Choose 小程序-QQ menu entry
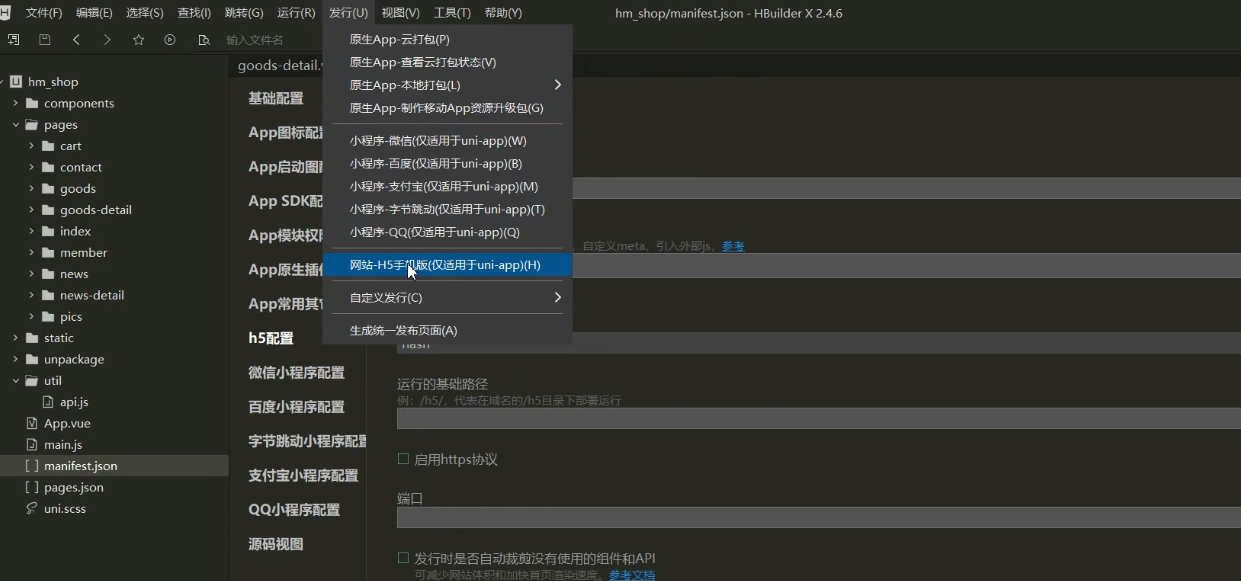This screenshot has width=1241, height=581. pyautogui.click(x=447, y=232)
